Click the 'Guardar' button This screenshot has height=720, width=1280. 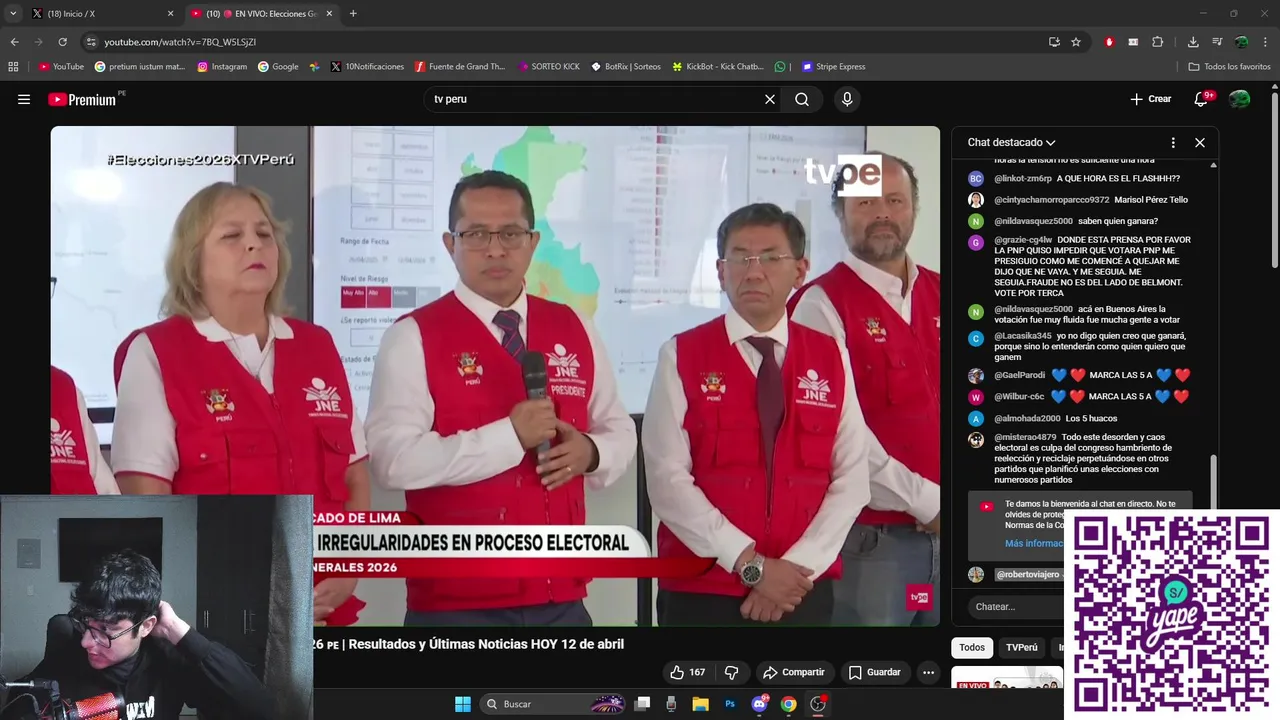coord(874,672)
